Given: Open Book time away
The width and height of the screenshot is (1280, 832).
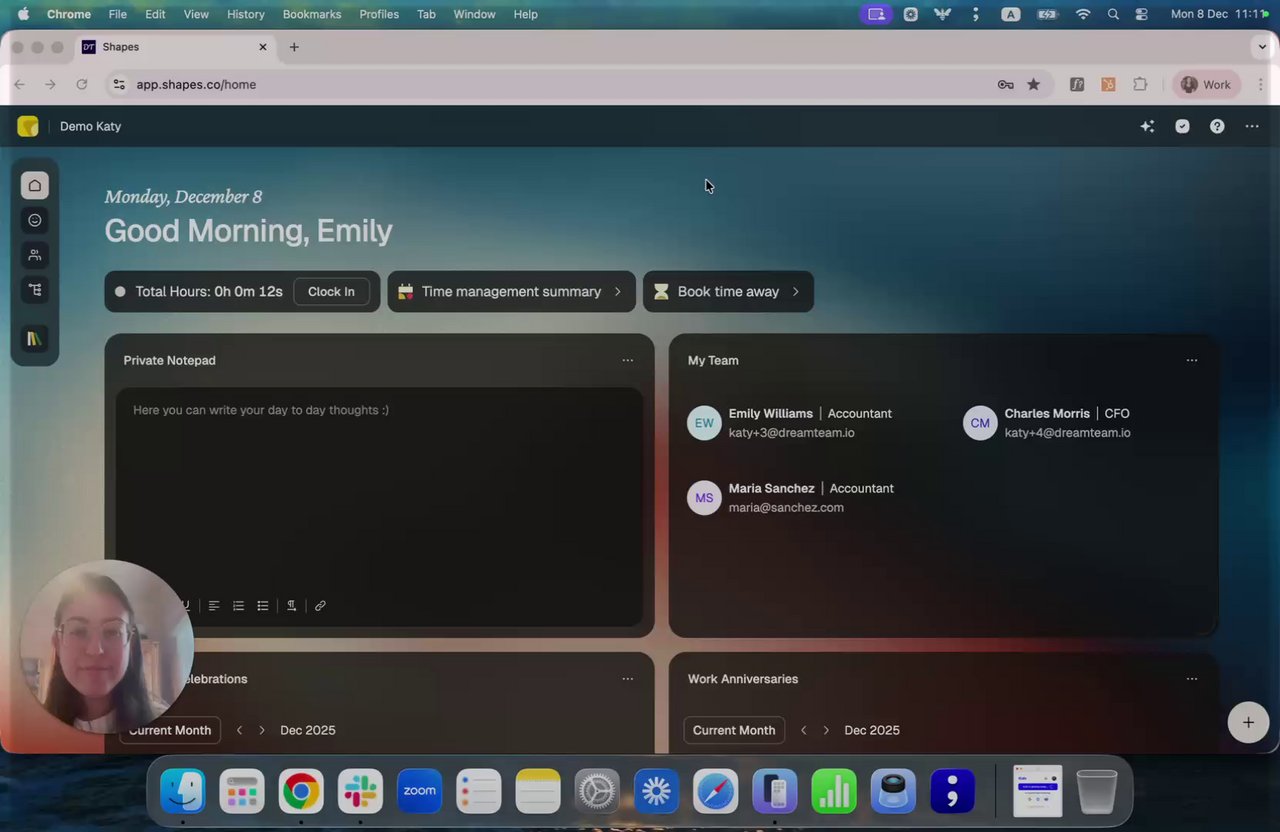Looking at the screenshot, I should (x=728, y=292).
